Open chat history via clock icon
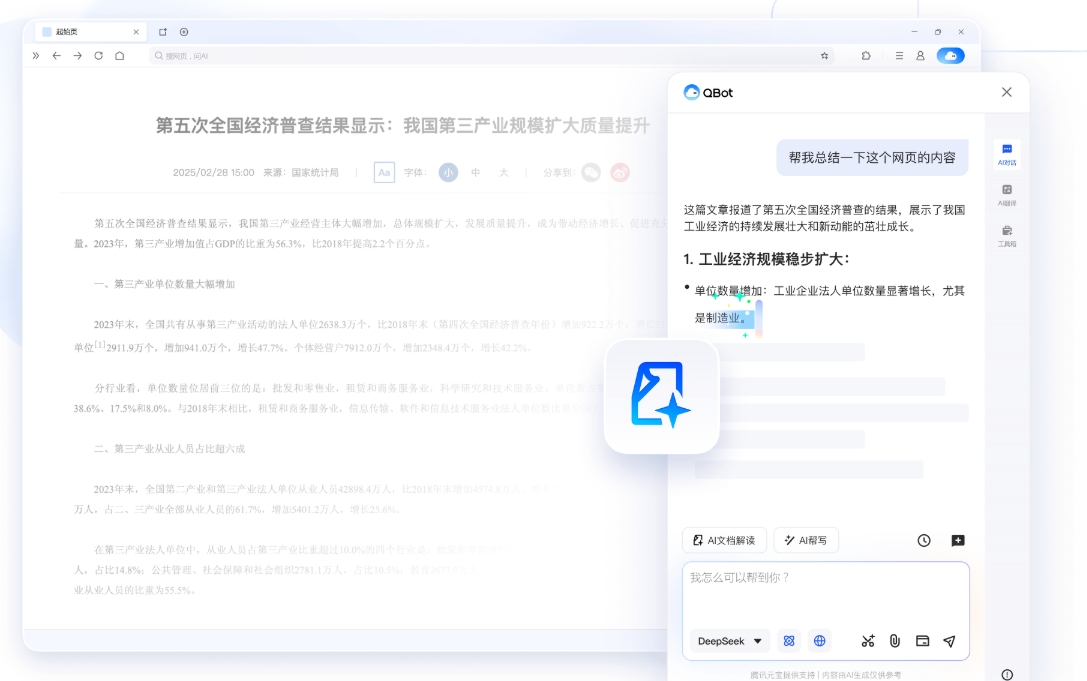1087x681 pixels. (x=924, y=540)
